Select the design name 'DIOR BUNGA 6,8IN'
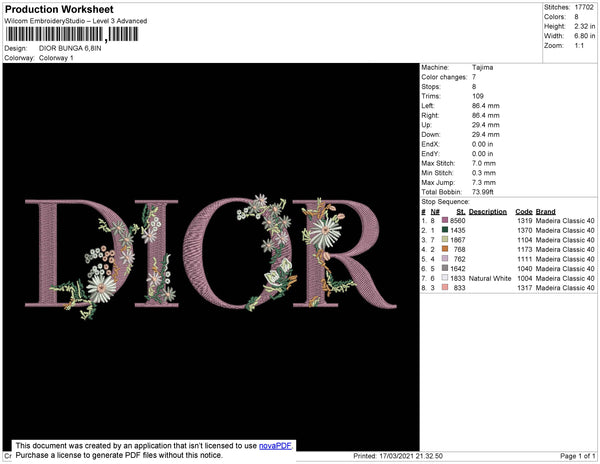 click(70, 48)
